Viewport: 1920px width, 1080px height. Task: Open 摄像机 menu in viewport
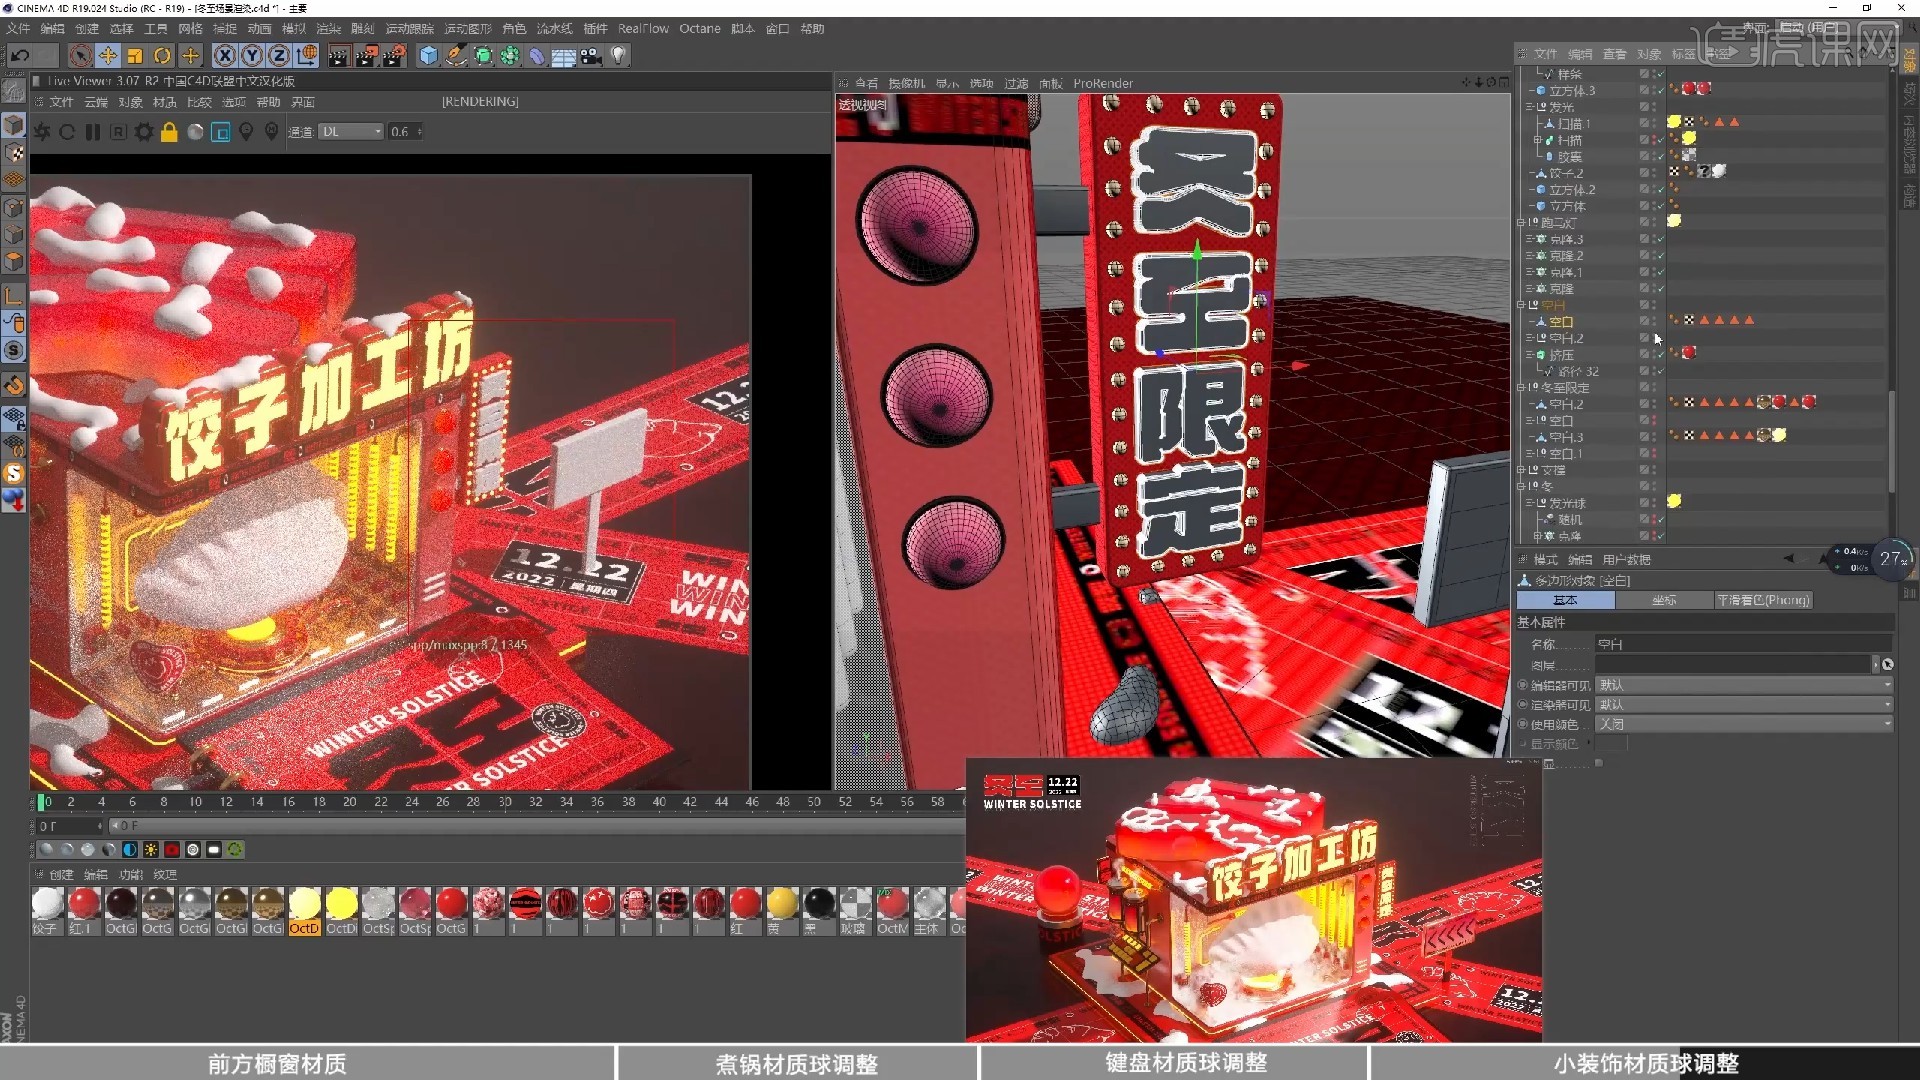pyautogui.click(x=907, y=84)
